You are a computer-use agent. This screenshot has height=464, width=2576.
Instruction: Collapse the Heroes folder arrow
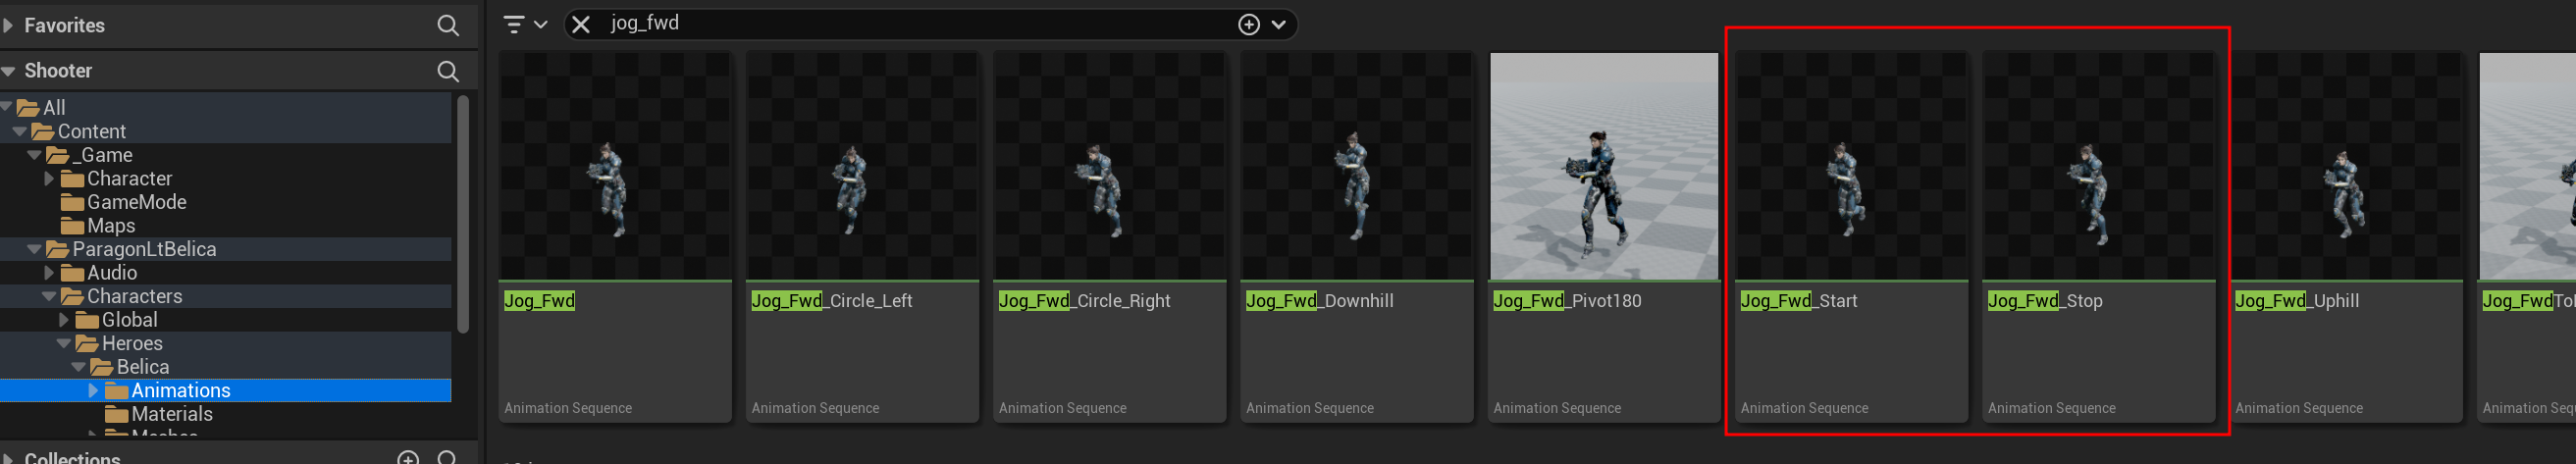65,343
